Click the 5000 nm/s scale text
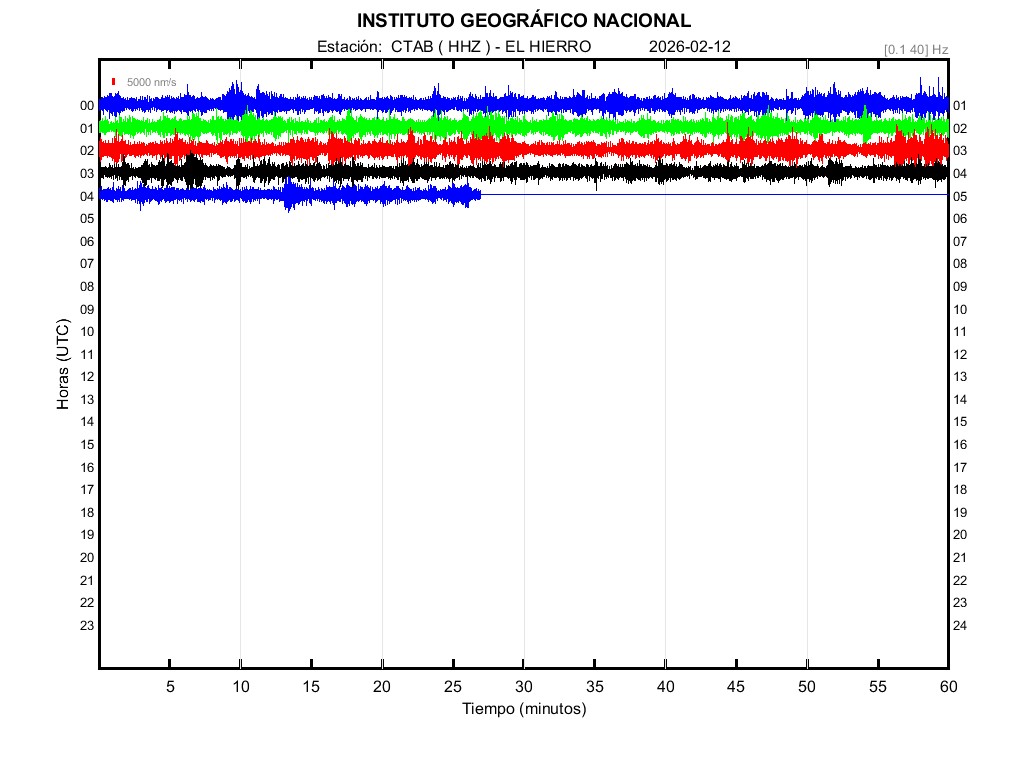Image resolution: width=1024 pixels, height=768 pixels. (x=151, y=82)
